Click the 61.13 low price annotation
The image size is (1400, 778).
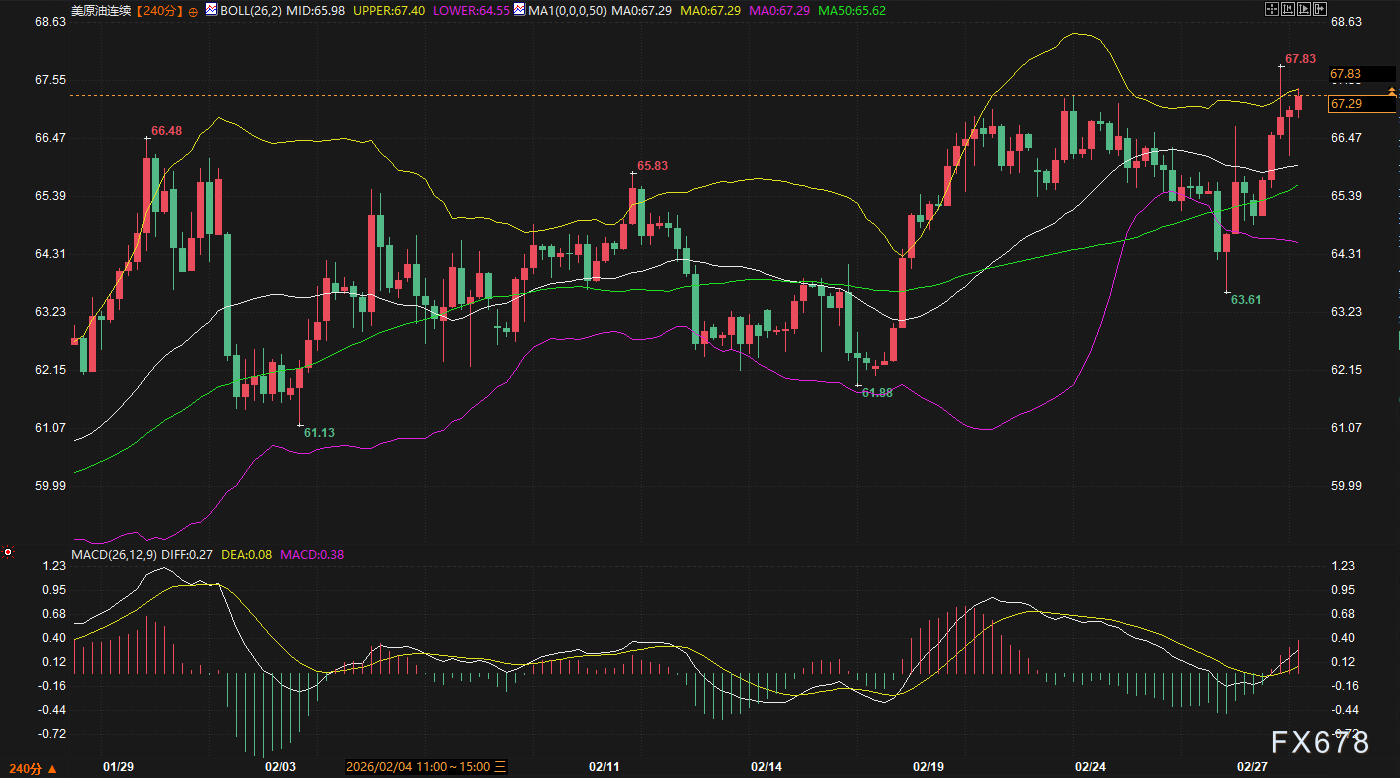pos(319,432)
